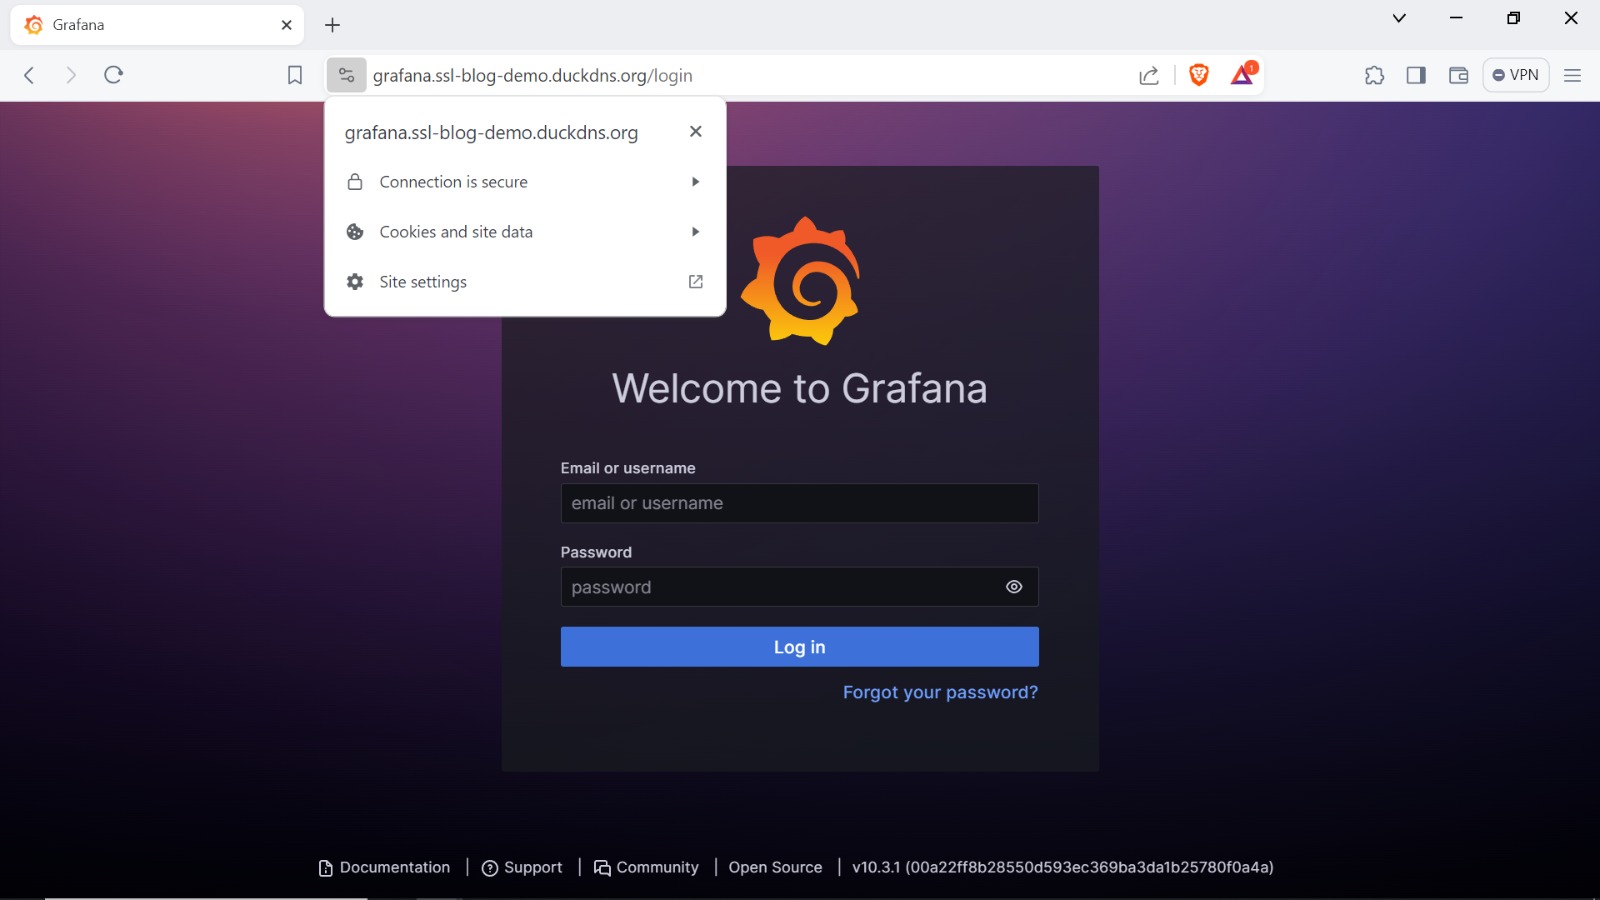Expand the Connection is secure entry

coord(525,182)
